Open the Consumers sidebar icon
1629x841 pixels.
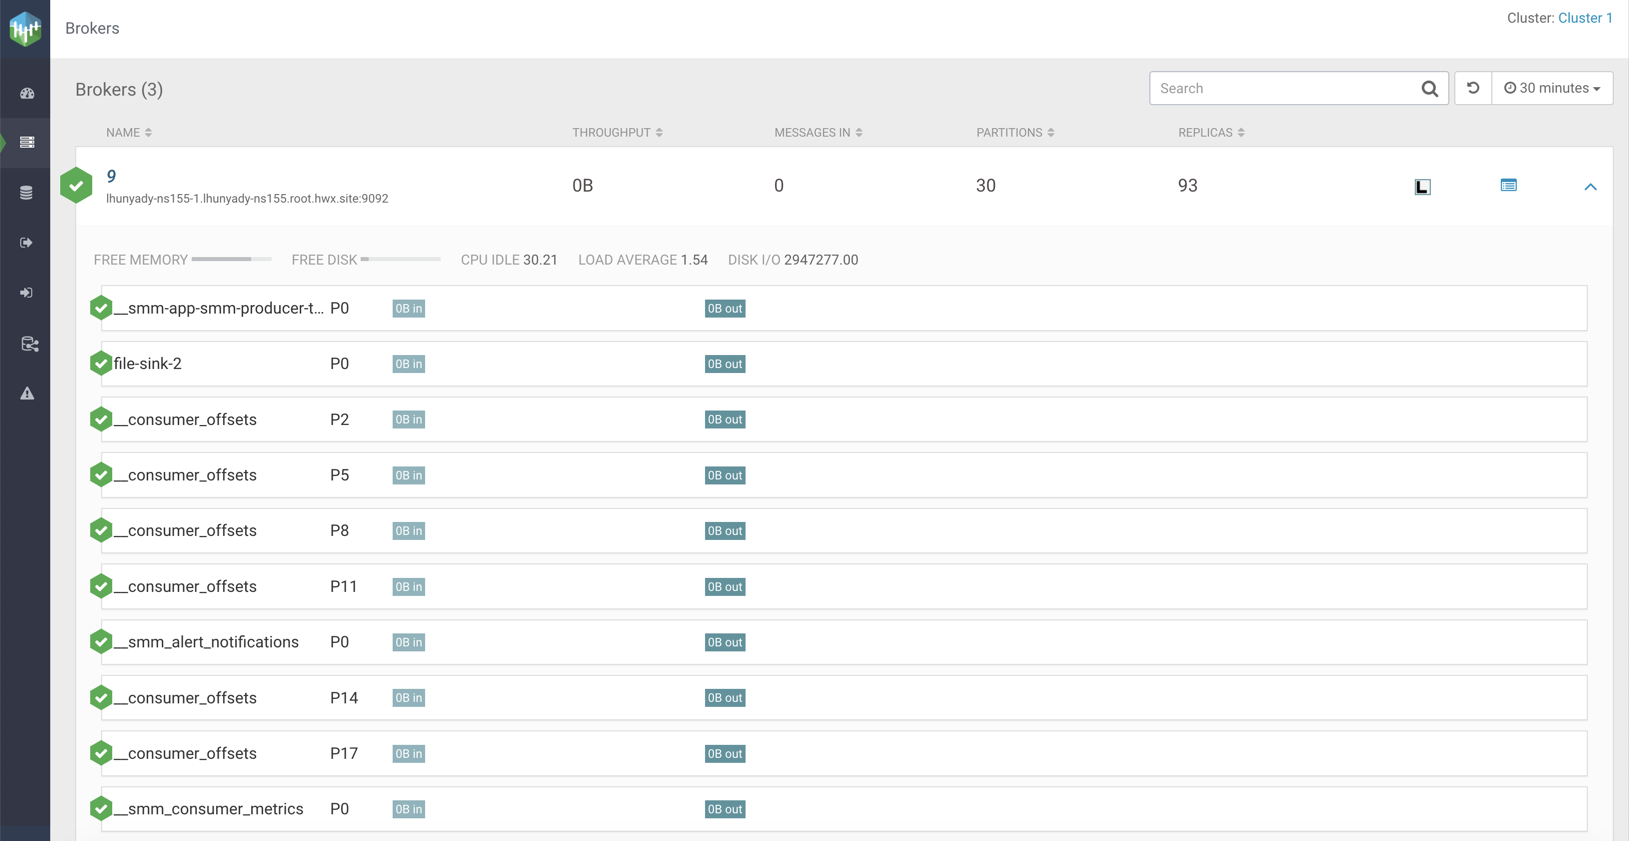click(x=27, y=293)
